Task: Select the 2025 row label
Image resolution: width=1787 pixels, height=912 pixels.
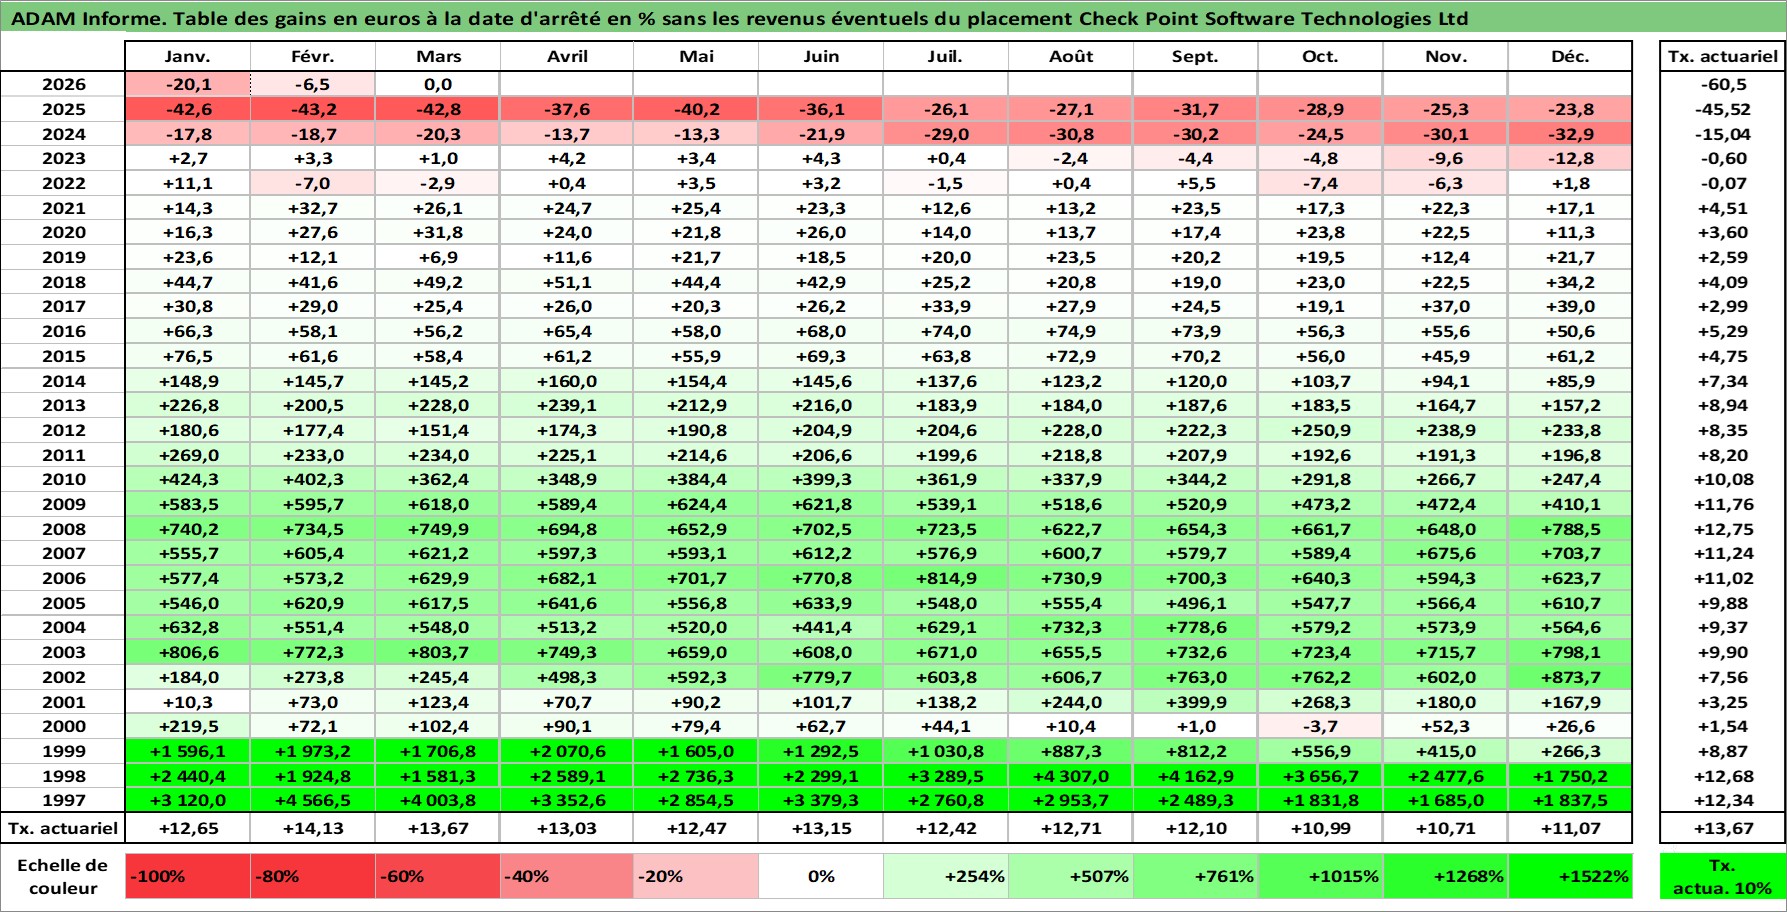Action: 63,109
